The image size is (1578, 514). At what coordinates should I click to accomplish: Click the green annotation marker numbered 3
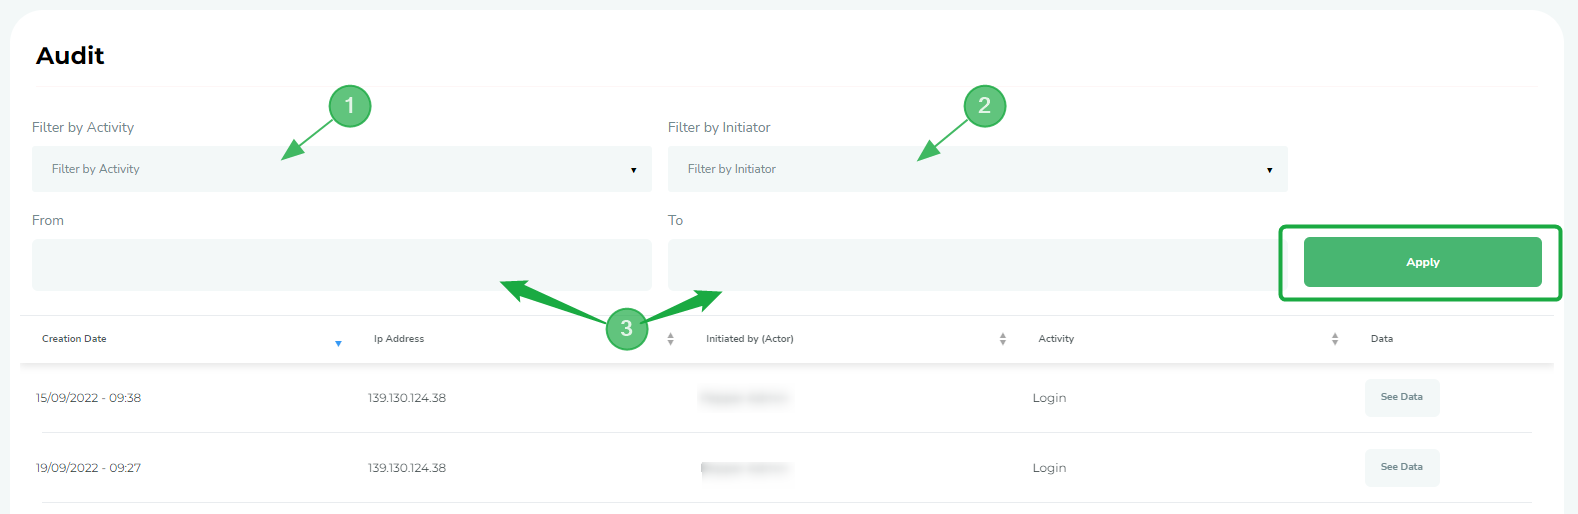tap(627, 329)
